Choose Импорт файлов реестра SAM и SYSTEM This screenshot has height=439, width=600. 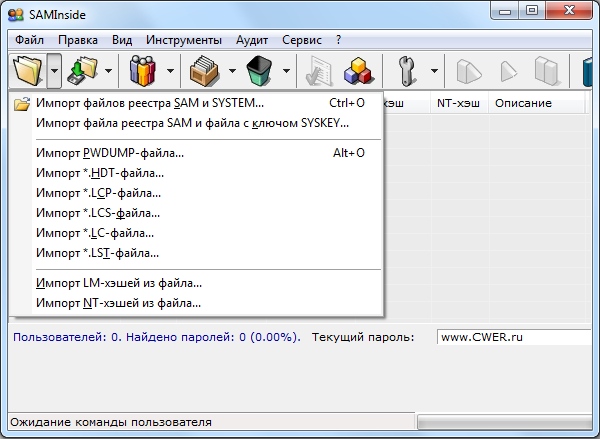tap(150, 103)
